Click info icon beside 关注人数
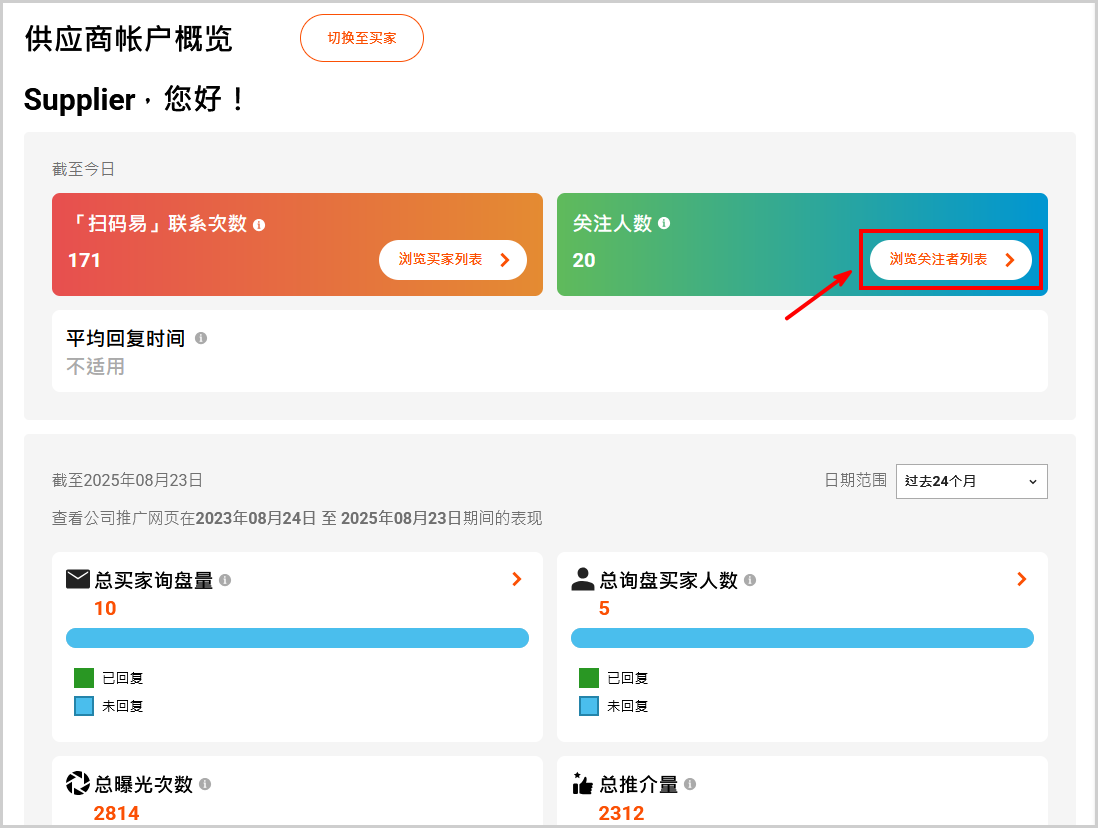The image size is (1098, 828). pyautogui.click(x=664, y=223)
